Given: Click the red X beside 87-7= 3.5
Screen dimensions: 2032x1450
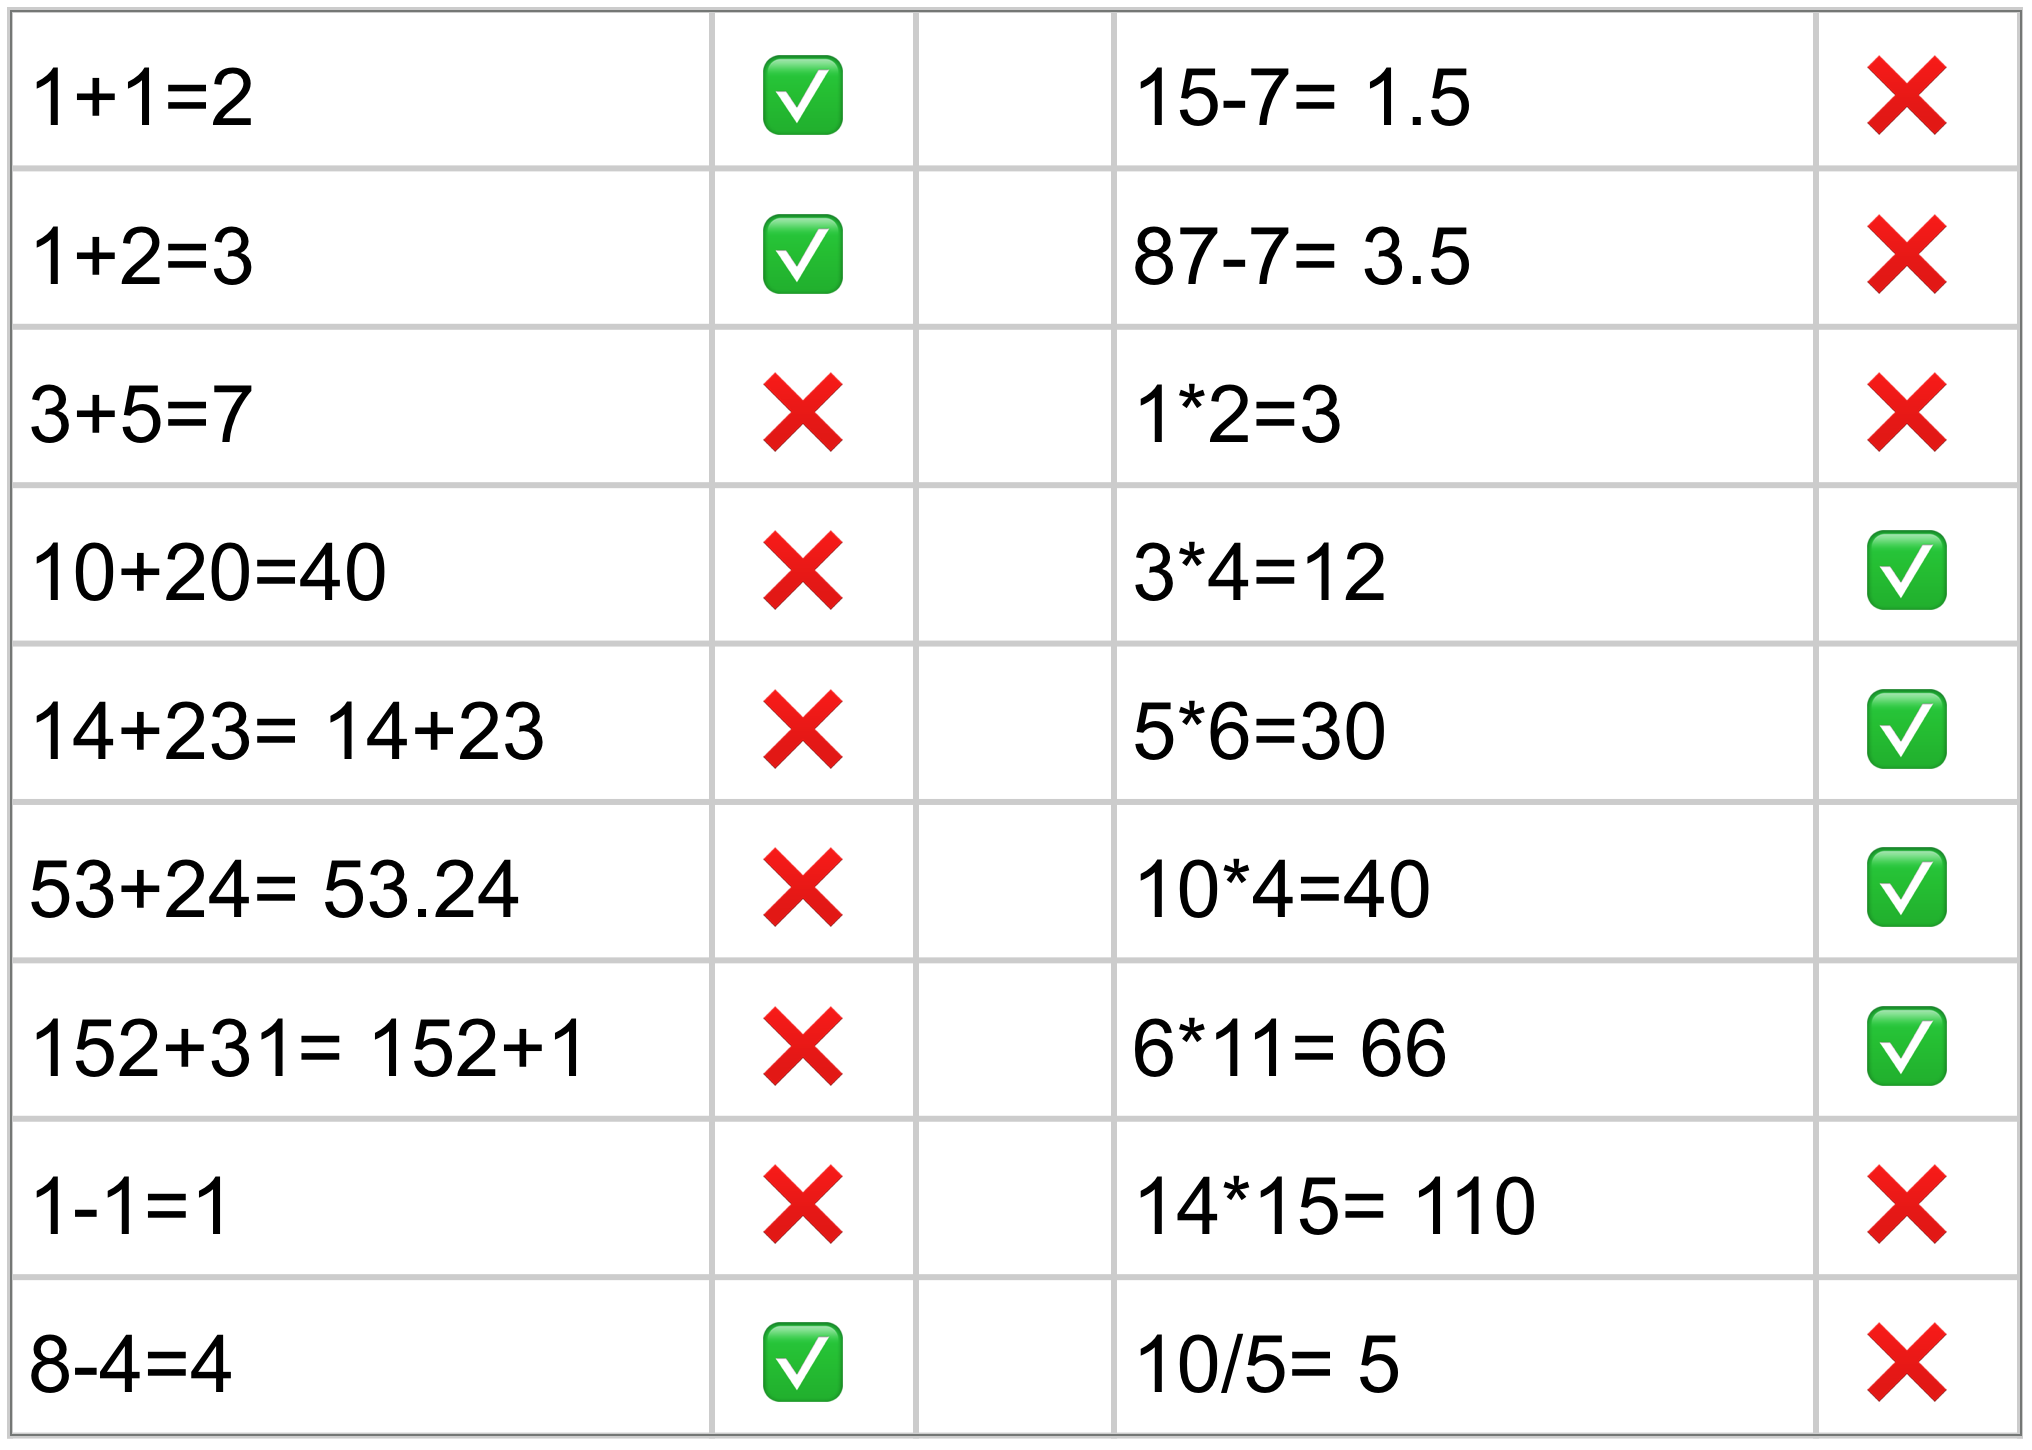Looking at the screenshot, I should [x=1906, y=254].
